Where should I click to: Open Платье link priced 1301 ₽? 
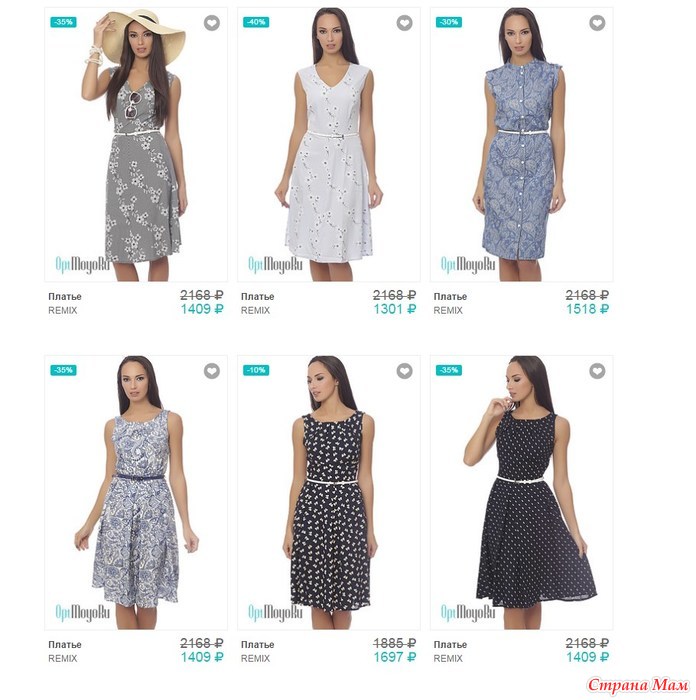pyautogui.click(x=258, y=296)
